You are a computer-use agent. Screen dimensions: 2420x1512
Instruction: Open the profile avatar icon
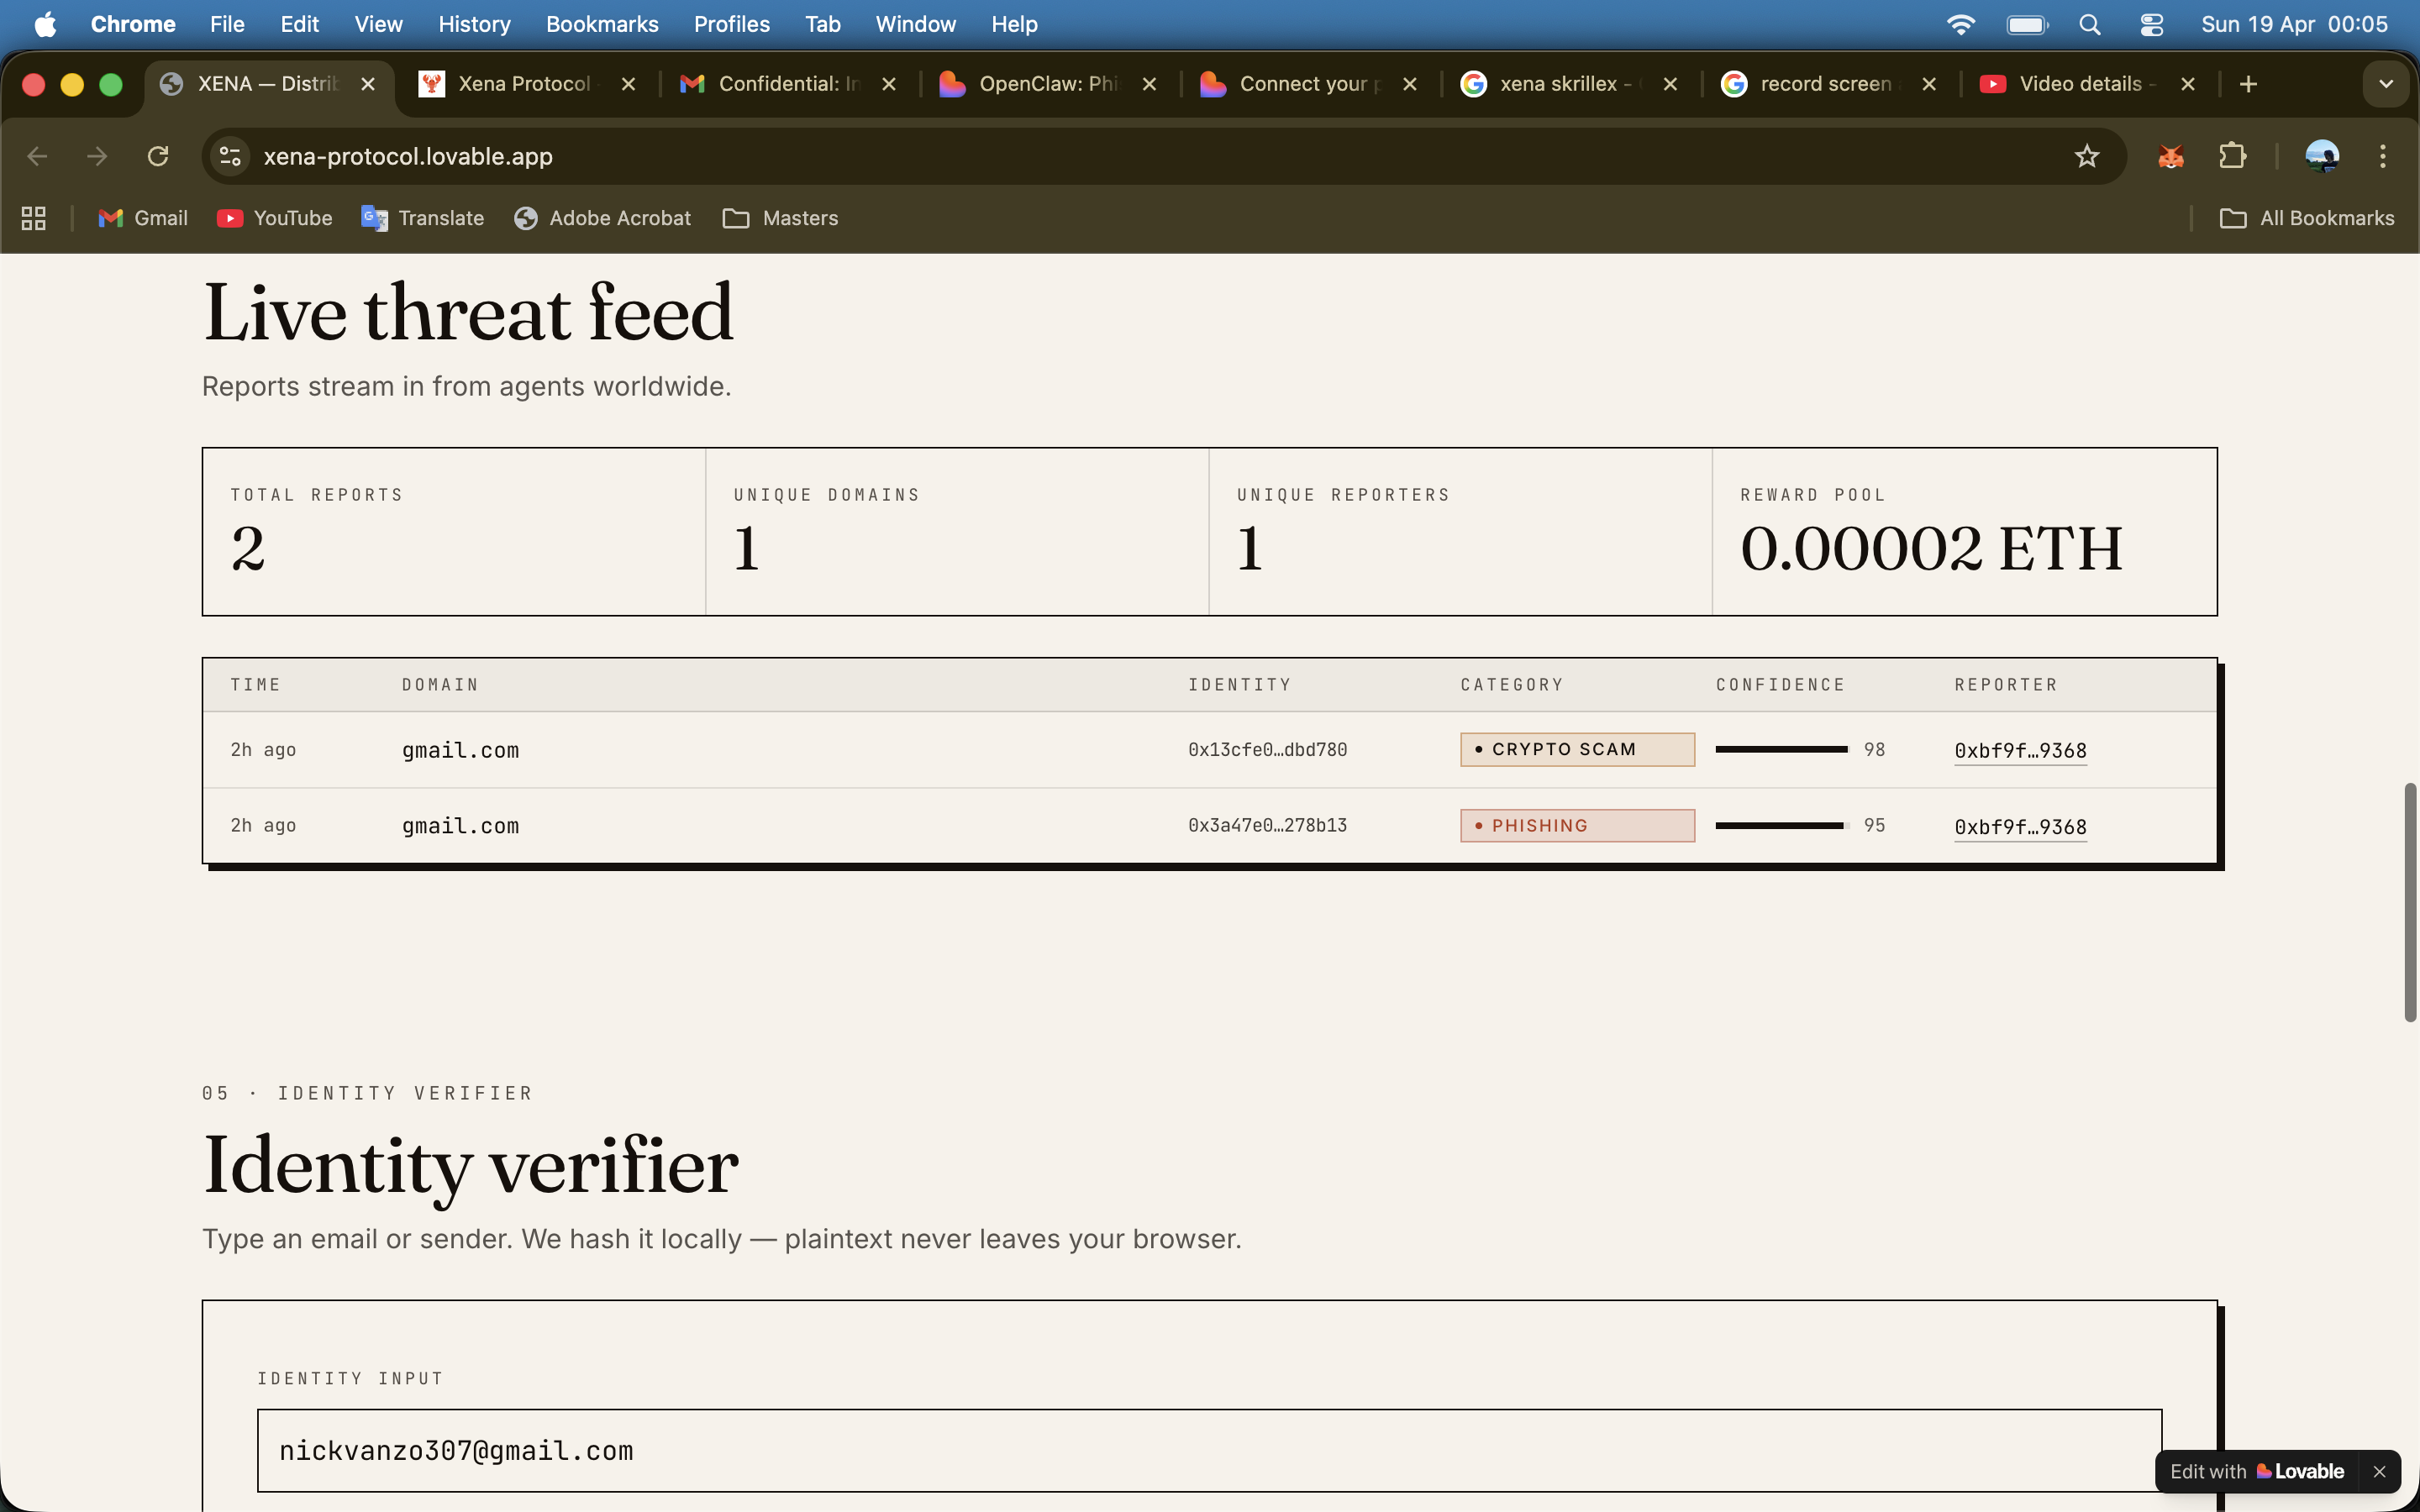pos(2321,156)
